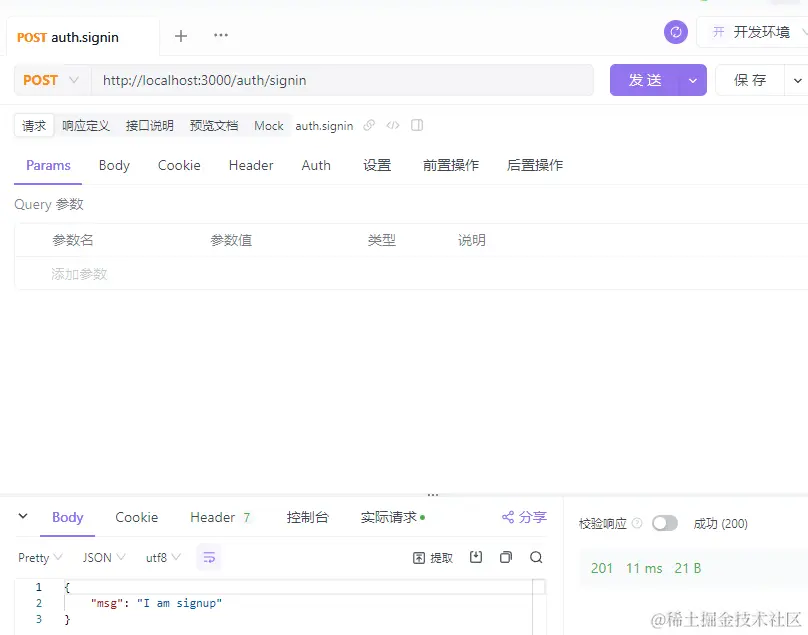Add a new request tab with plus icon
The width and height of the screenshot is (808, 635).
point(181,36)
